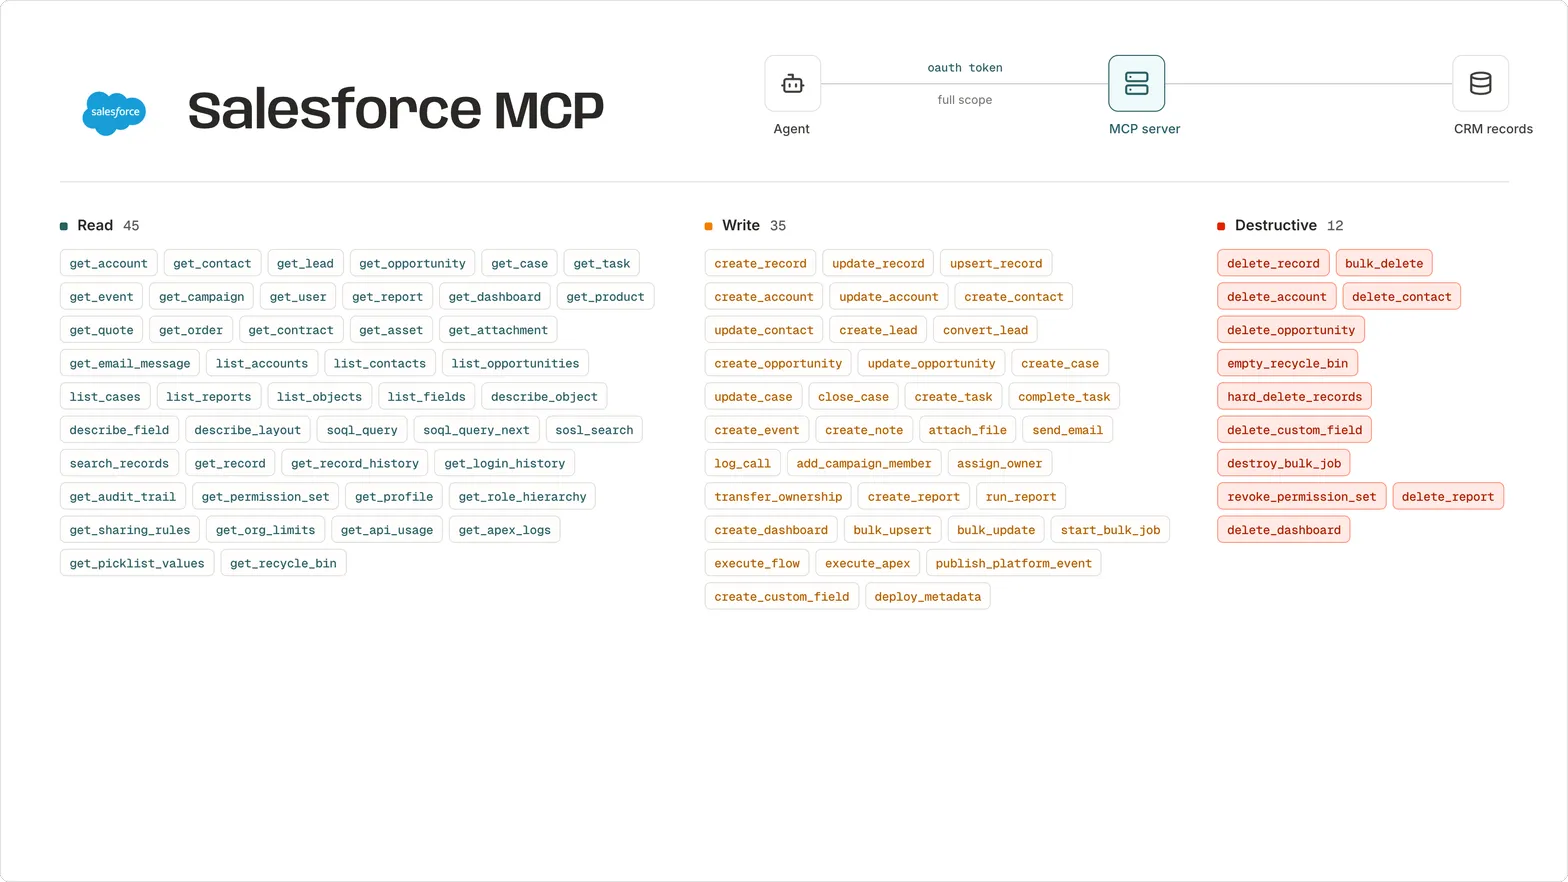Click the oauth token label
1568x882 pixels.
pyautogui.click(x=965, y=68)
